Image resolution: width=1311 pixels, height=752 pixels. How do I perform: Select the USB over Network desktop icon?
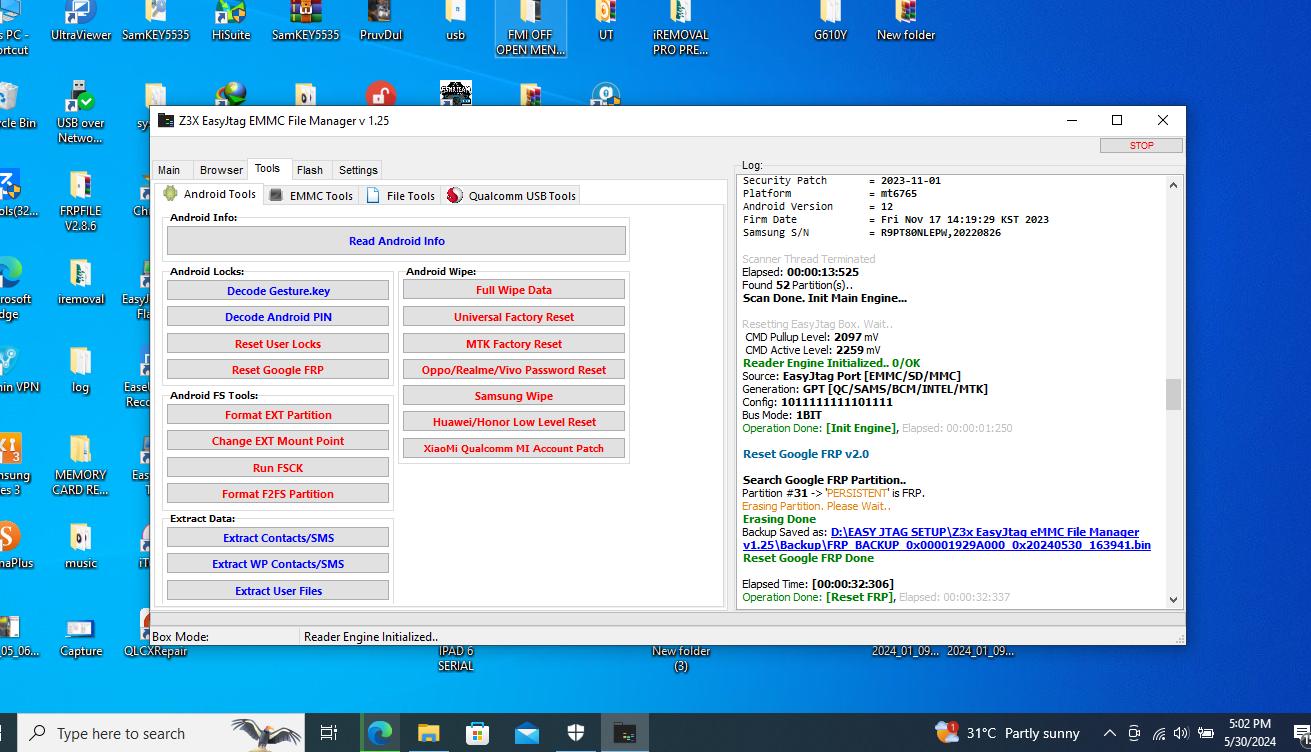click(x=81, y=112)
